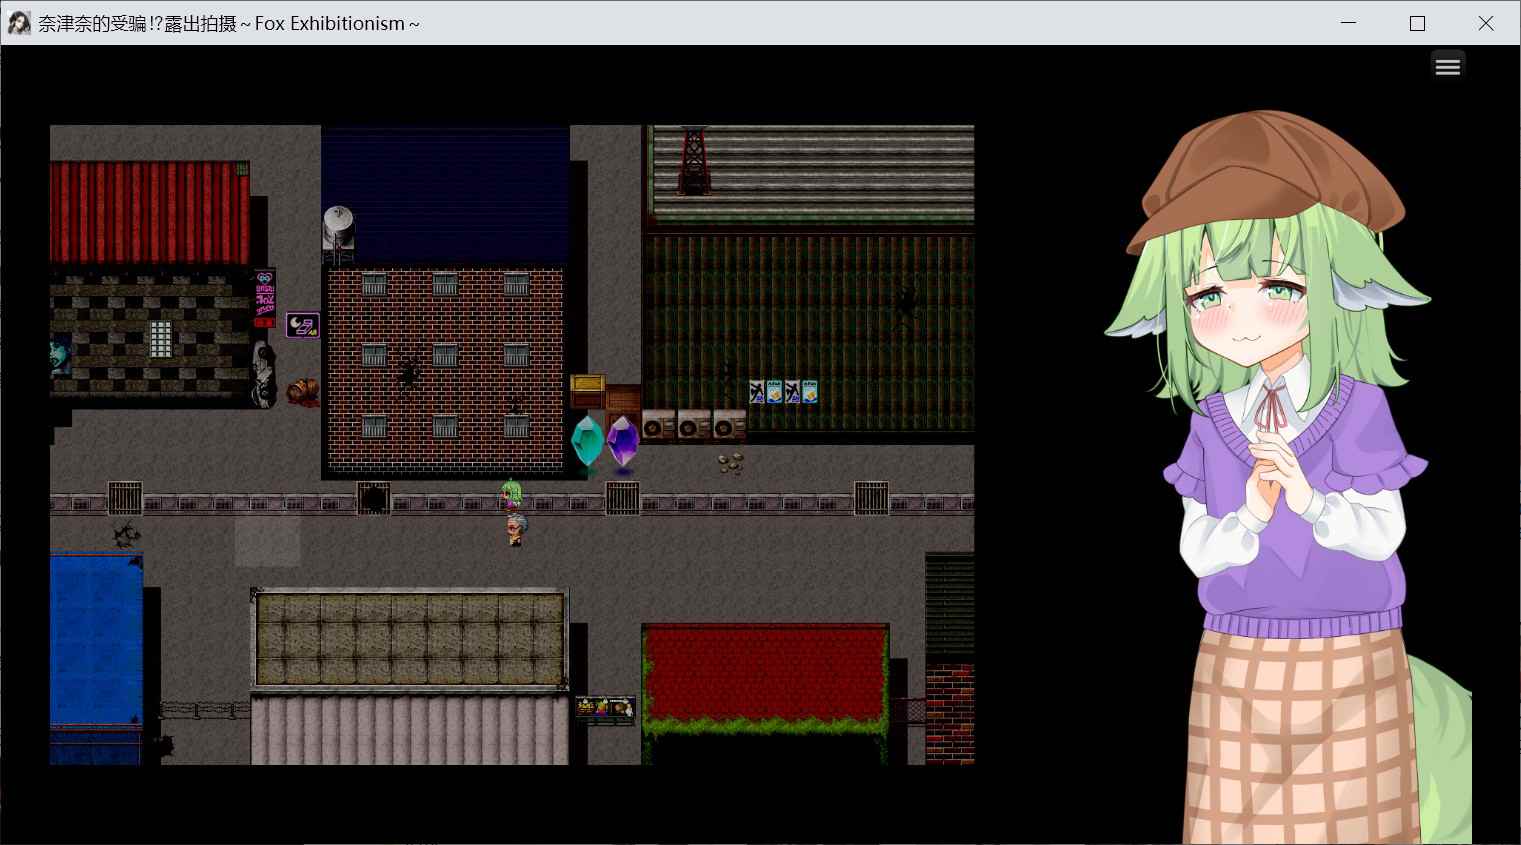The width and height of the screenshot is (1521, 845).
Task: Click the pink neon vertical sign
Action: click(264, 298)
